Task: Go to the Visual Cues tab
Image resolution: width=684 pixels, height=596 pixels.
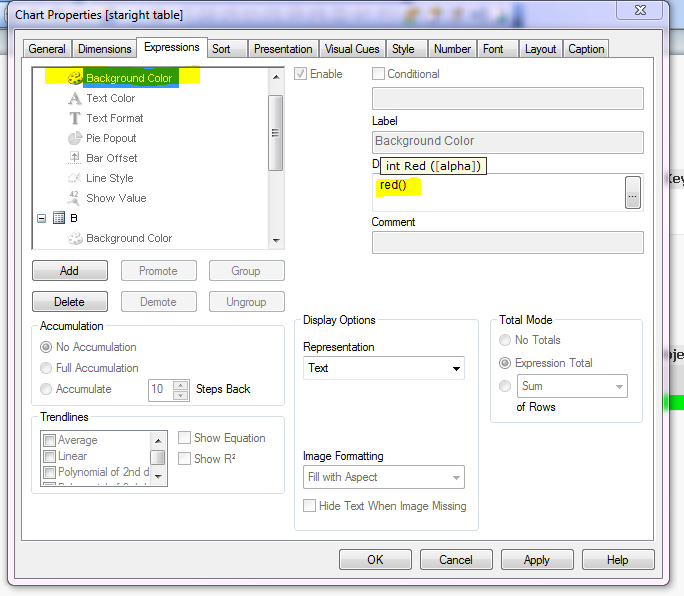Action: coord(352,49)
